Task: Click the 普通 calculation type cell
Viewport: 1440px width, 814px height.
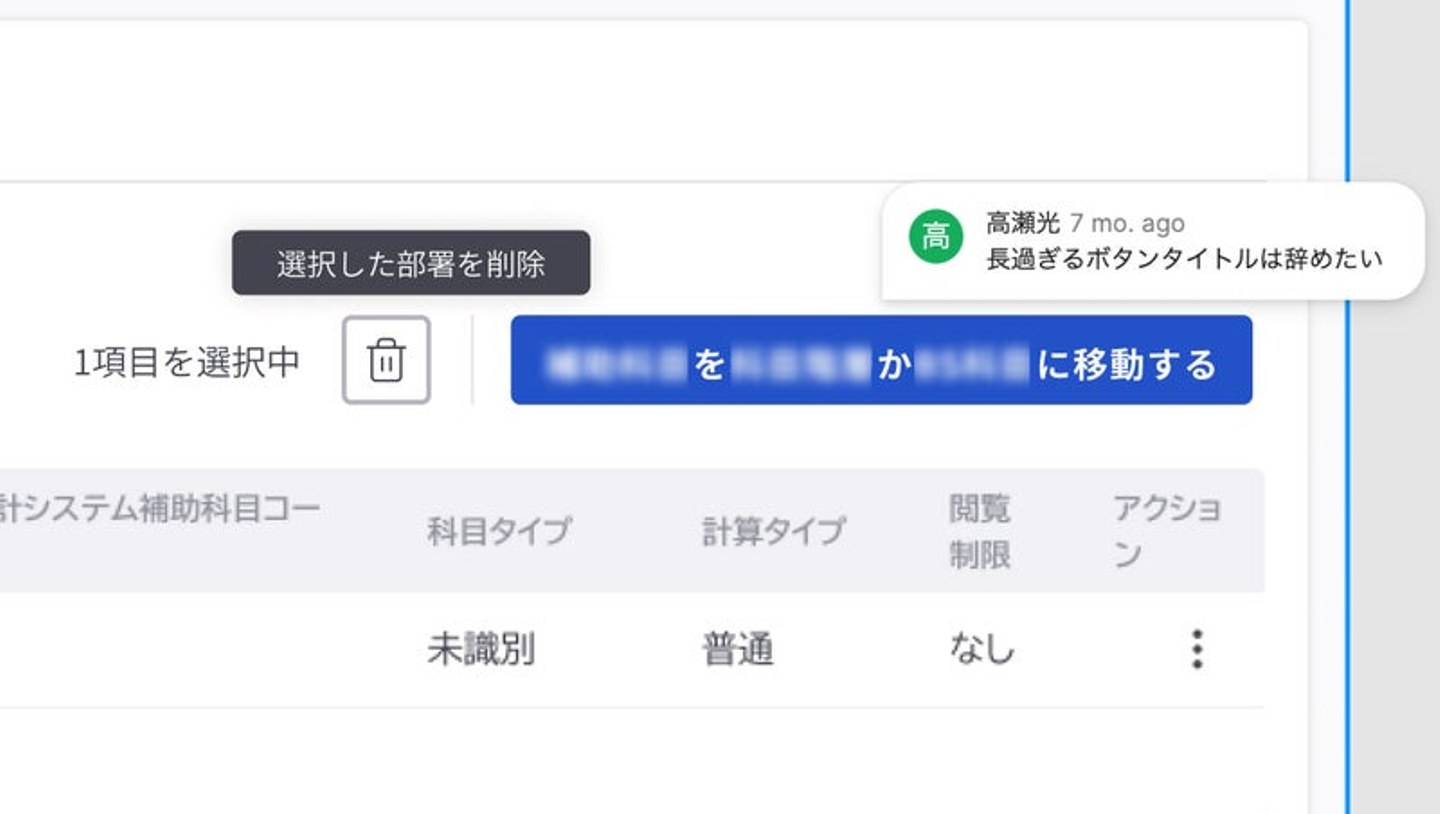Action: tap(738, 650)
